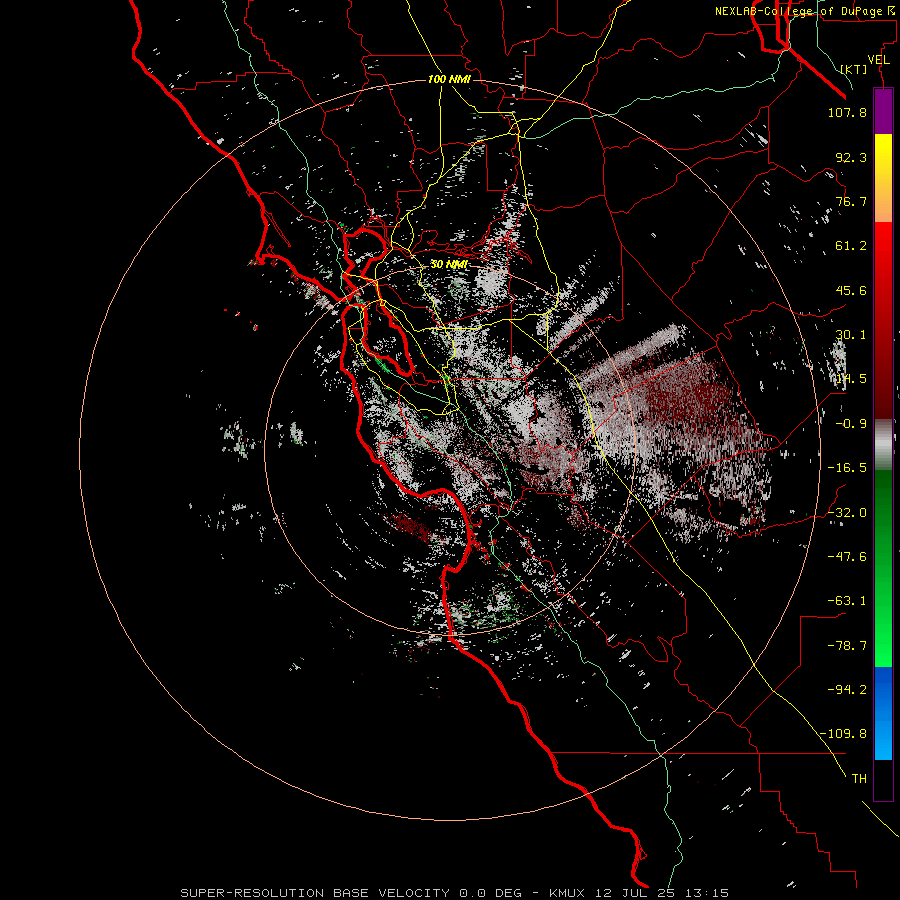Image resolution: width=900 pixels, height=900 pixels.
Task: Click the -16.5 legend value
Action: tap(847, 468)
